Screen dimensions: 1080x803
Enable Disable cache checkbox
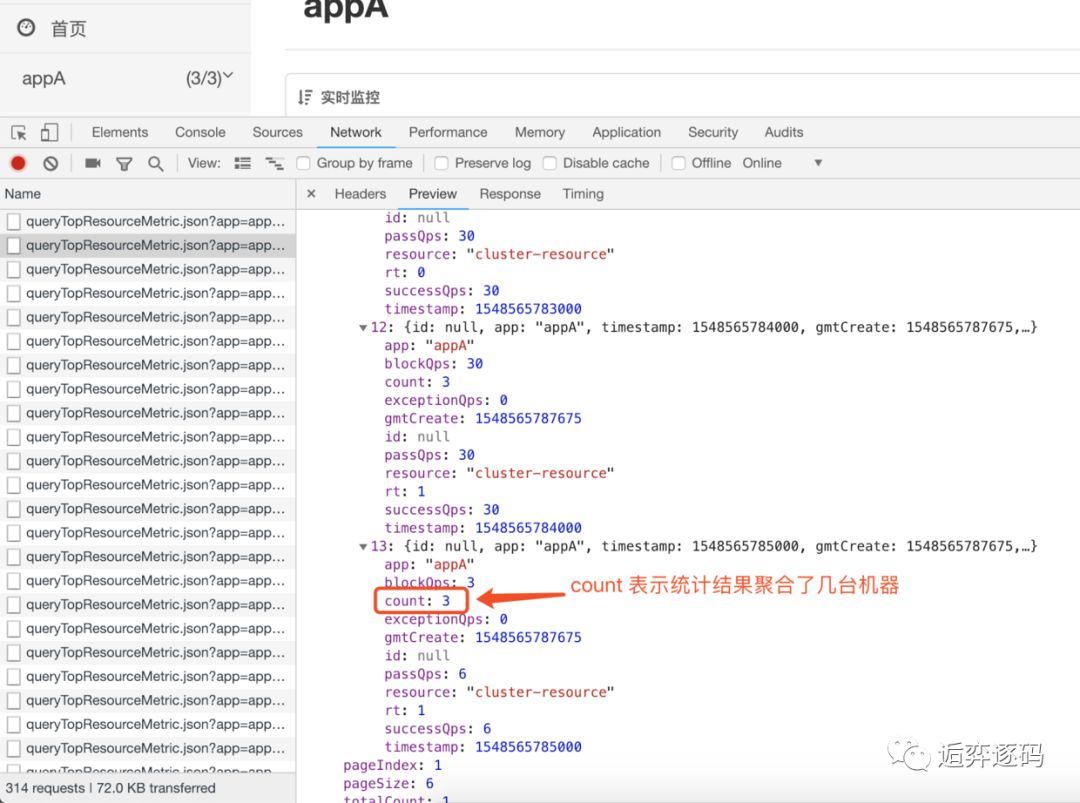[x=550, y=163]
